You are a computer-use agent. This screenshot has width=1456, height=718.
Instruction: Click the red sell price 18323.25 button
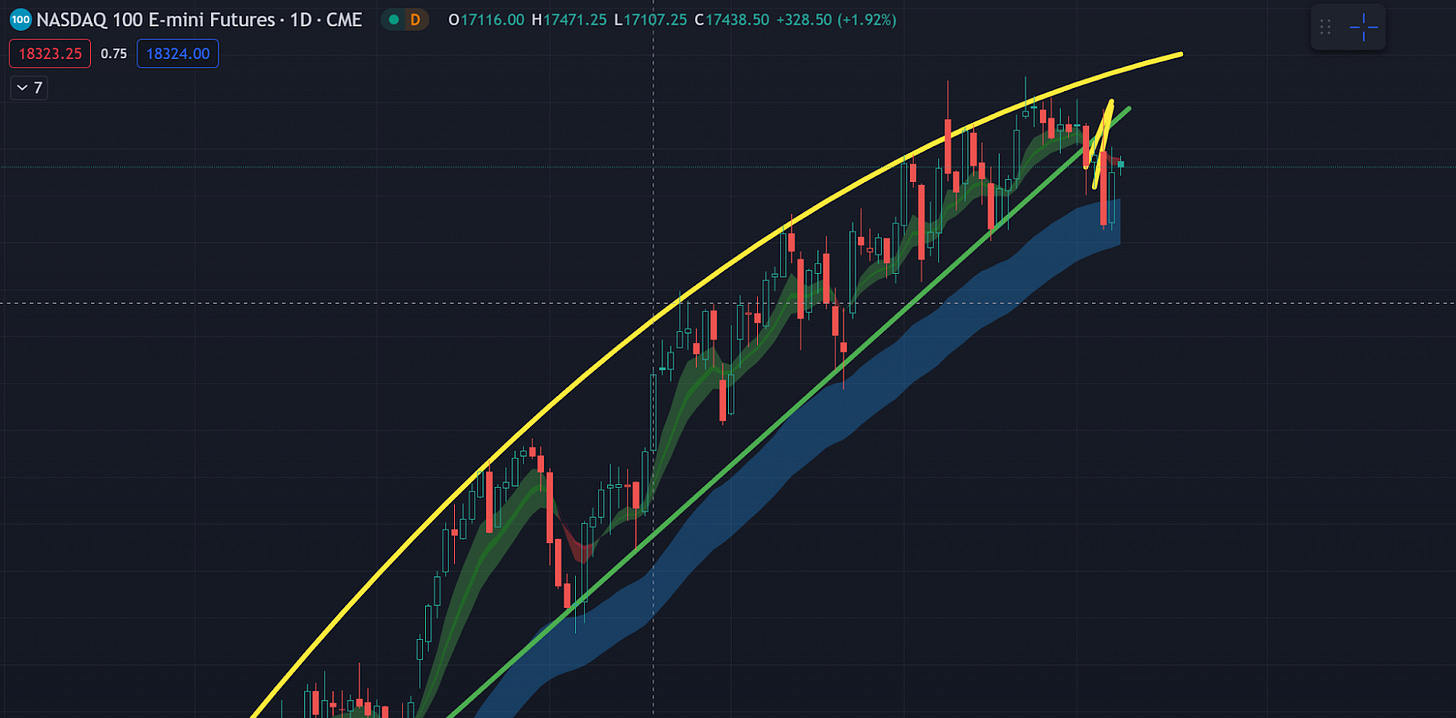click(50, 54)
